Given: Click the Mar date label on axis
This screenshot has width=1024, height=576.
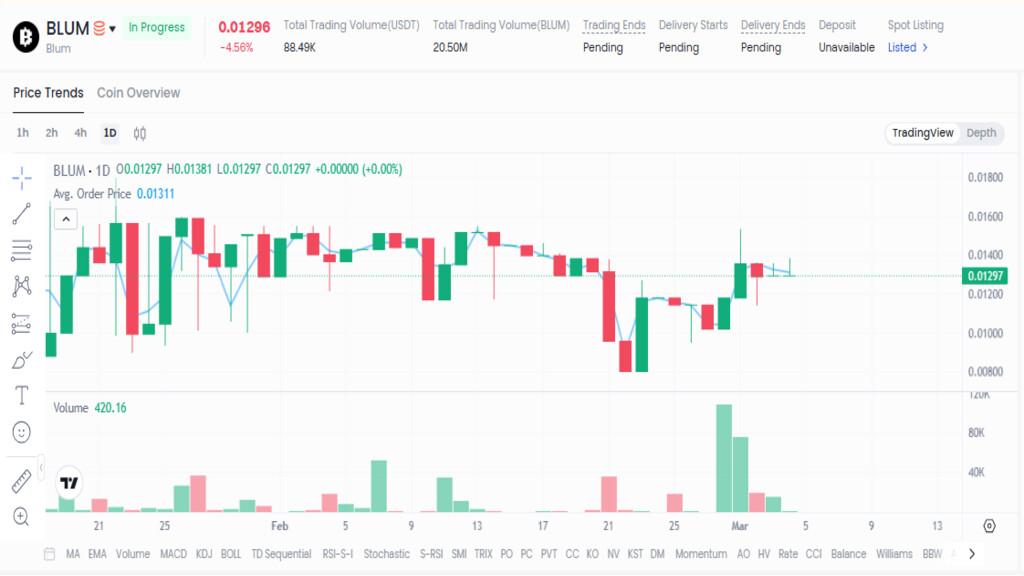Looking at the screenshot, I should [x=739, y=526].
